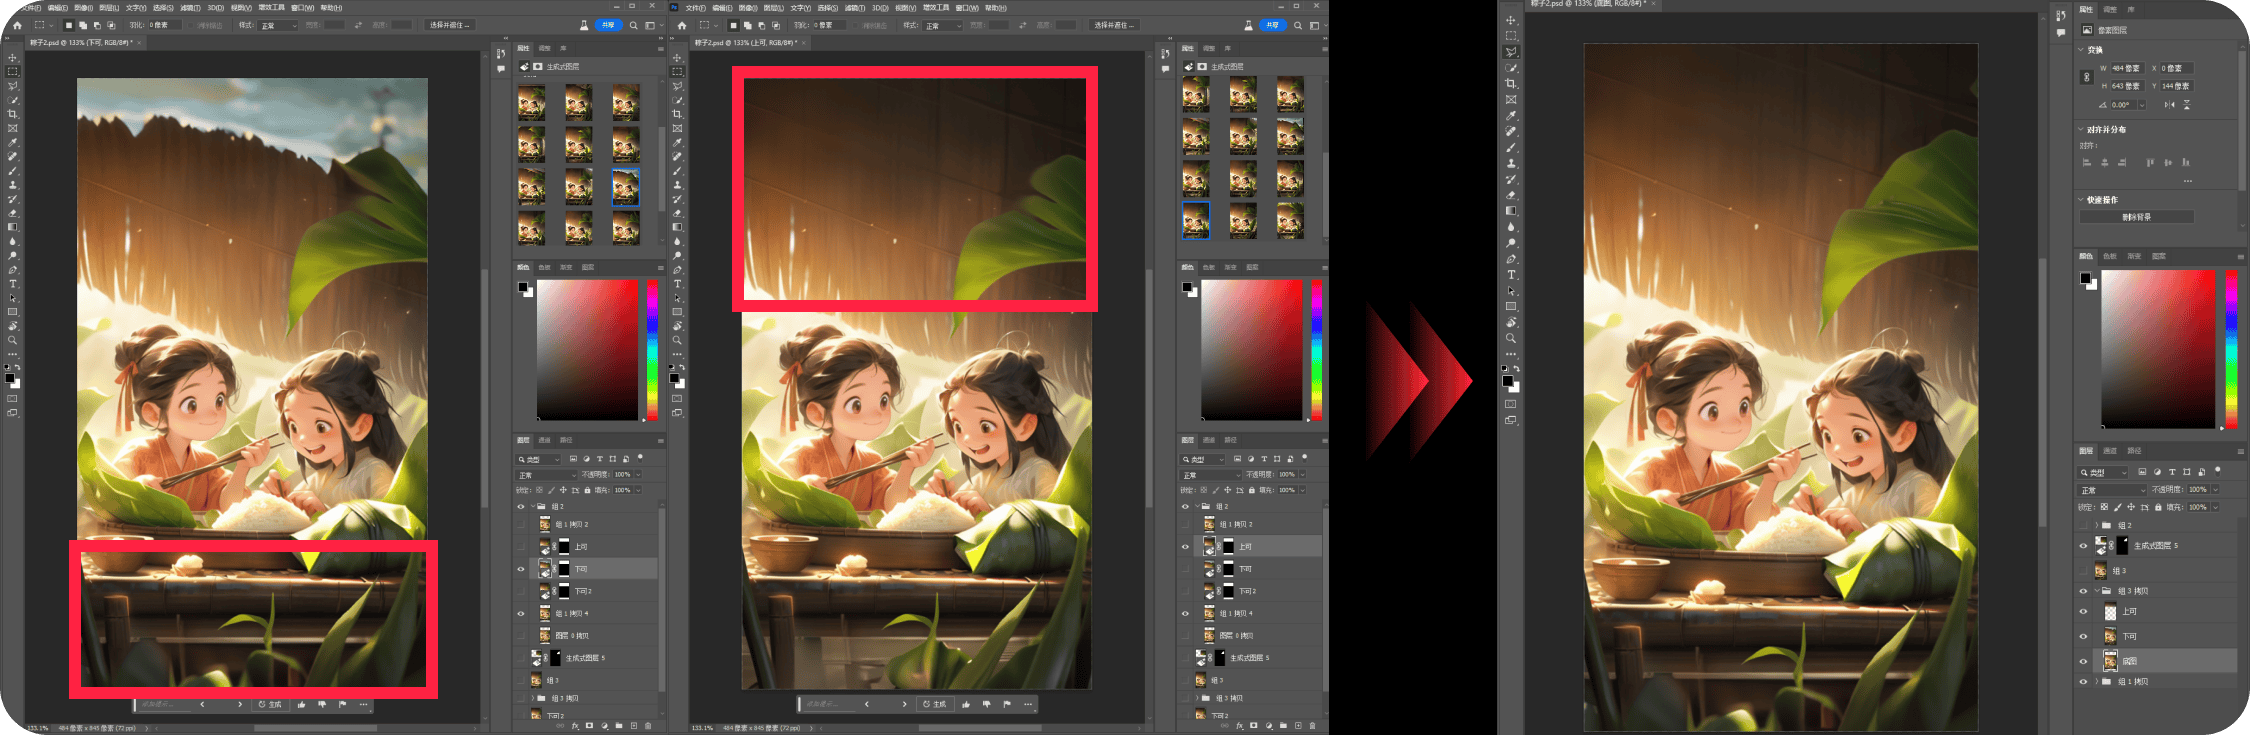Image resolution: width=2250 pixels, height=735 pixels.
Task: Collapse the 变换 section in Properties
Action: coord(2082,49)
